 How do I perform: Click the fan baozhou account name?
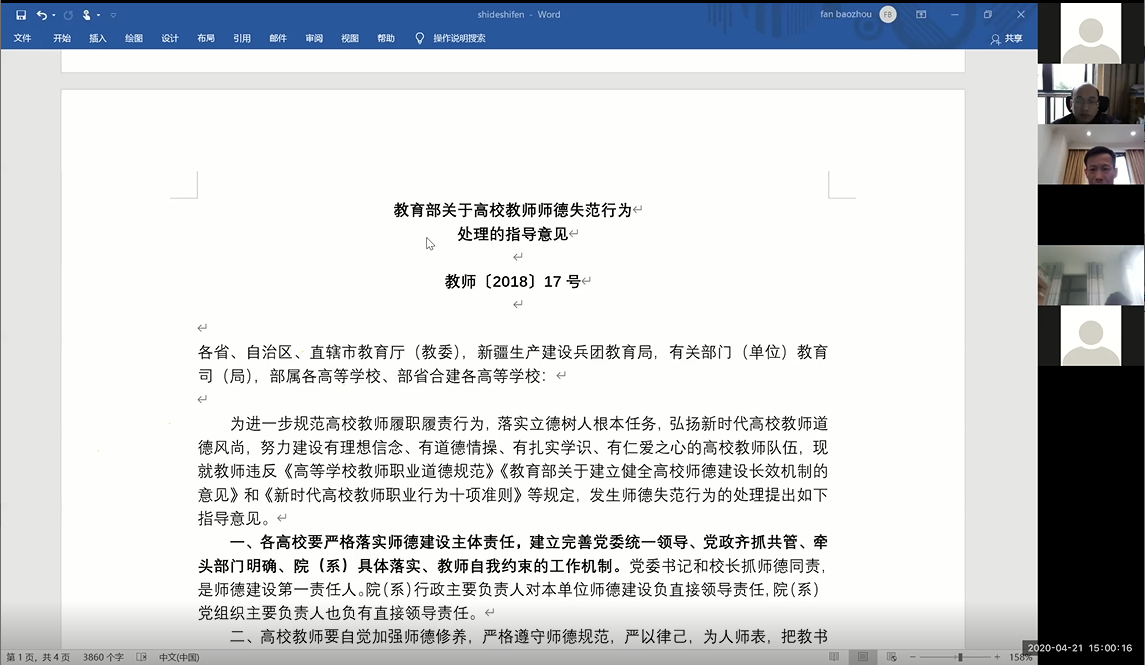pos(846,14)
